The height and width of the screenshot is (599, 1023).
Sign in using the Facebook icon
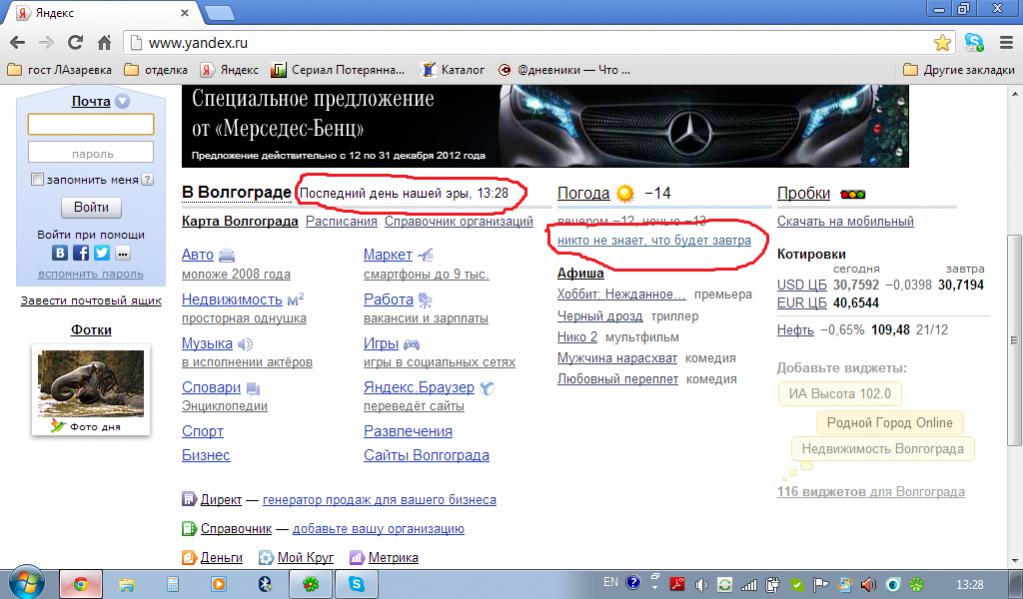coord(81,253)
